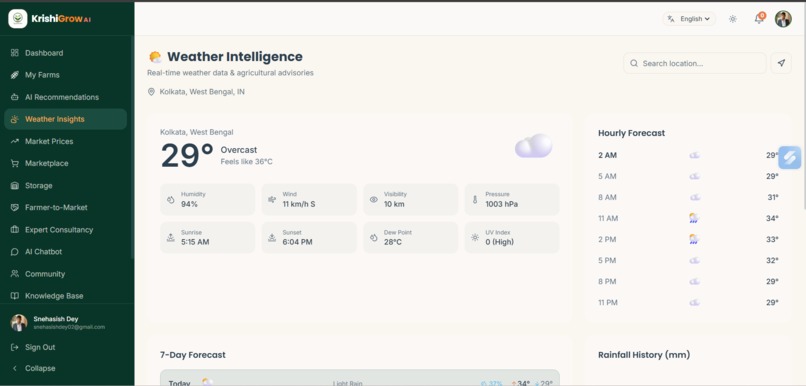Image resolution: width=806 pixels, height=386 pixels.
Task: Collapse the sidebar
Action: 65,369
